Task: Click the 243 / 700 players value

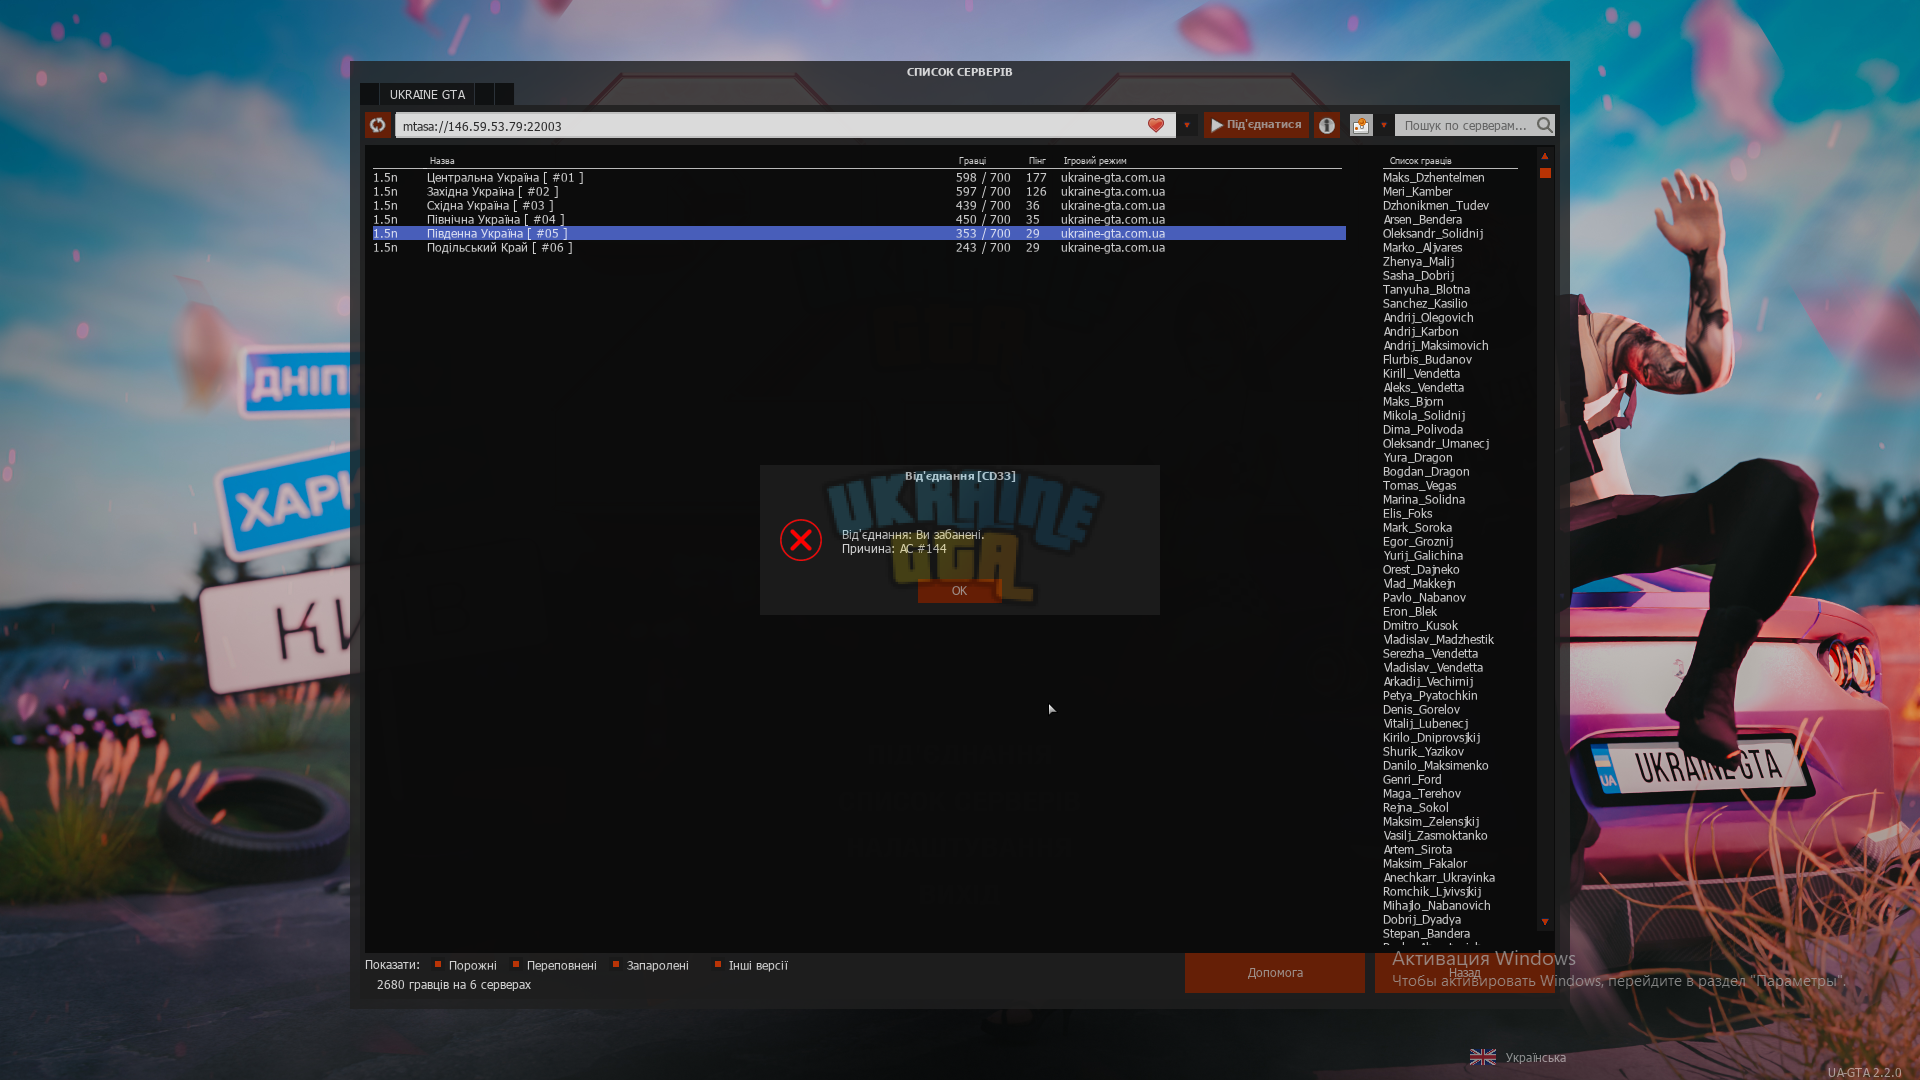Action: pyautogui.click(x=983, y=247)
